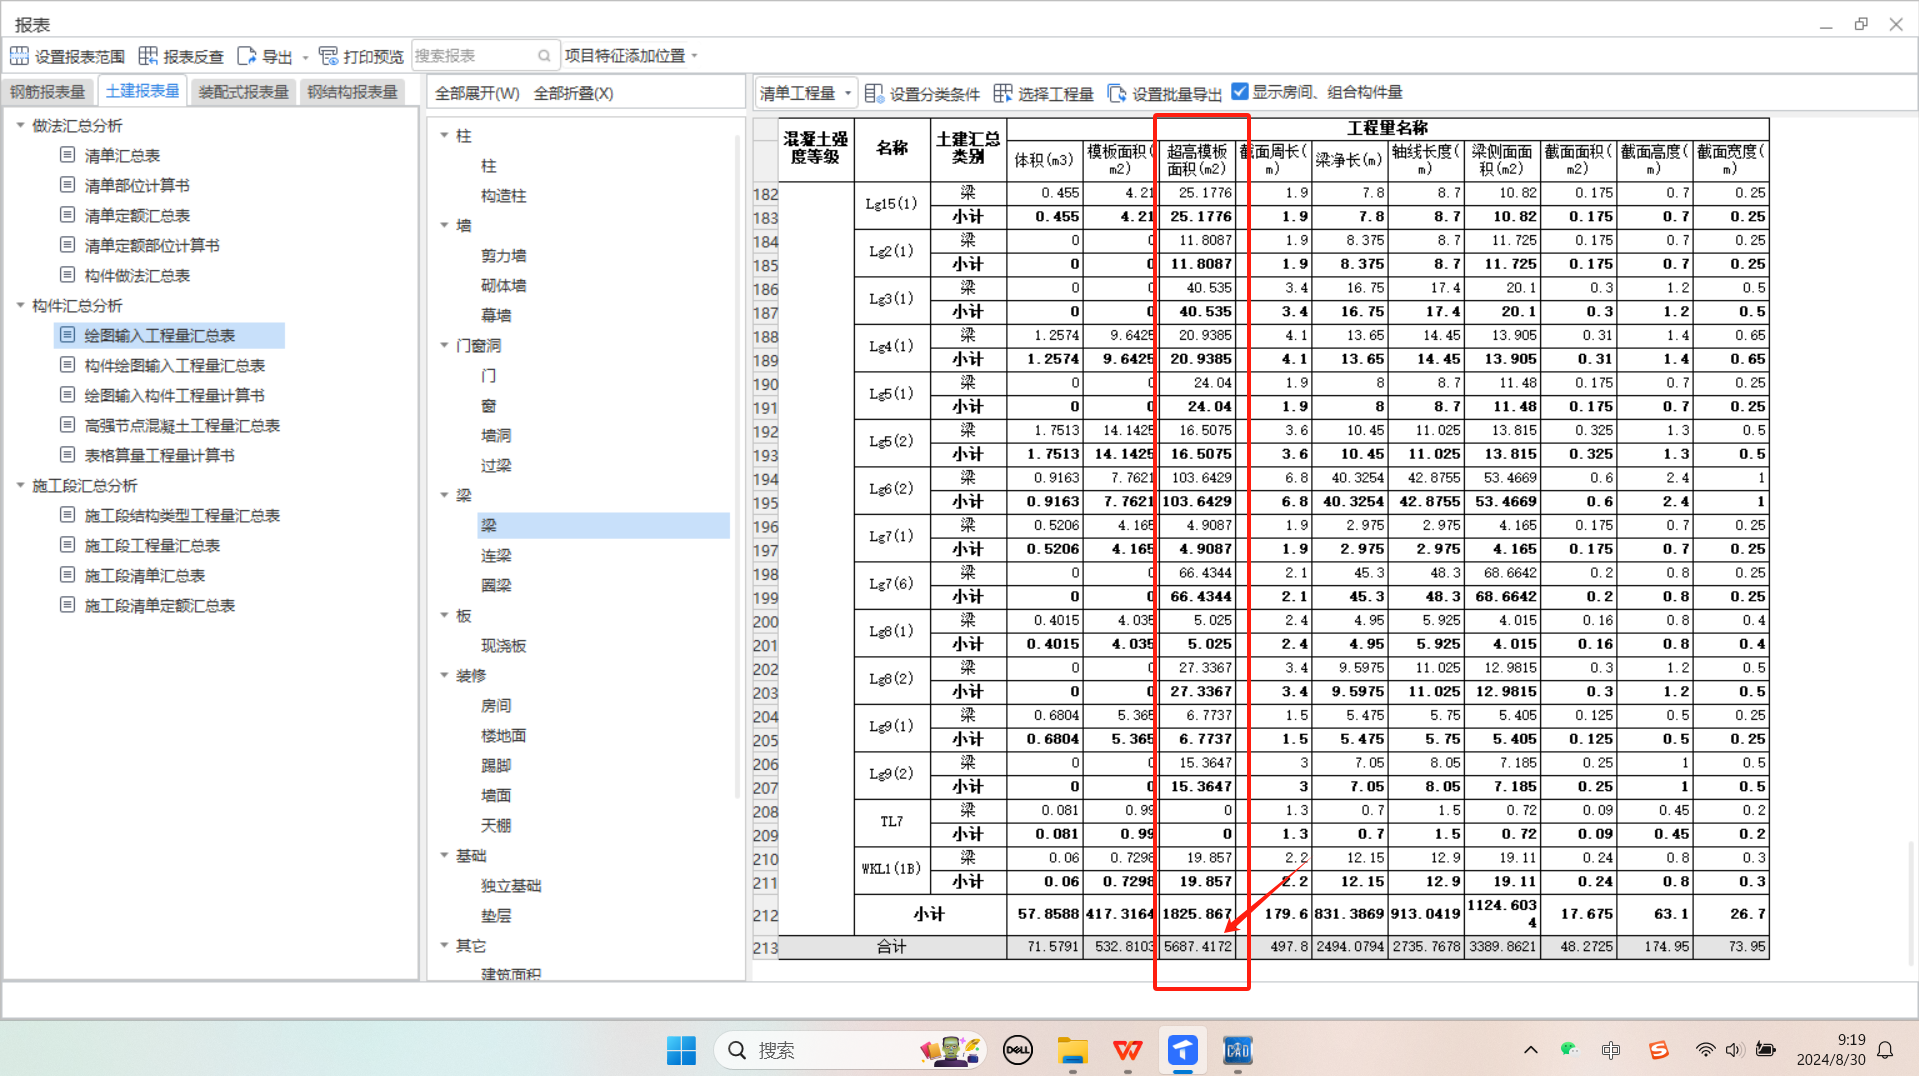Collapse the 装修 category node
The height and width of the screenshot is (1076, 1919).
pyautogui.click(x=444, y=675)
